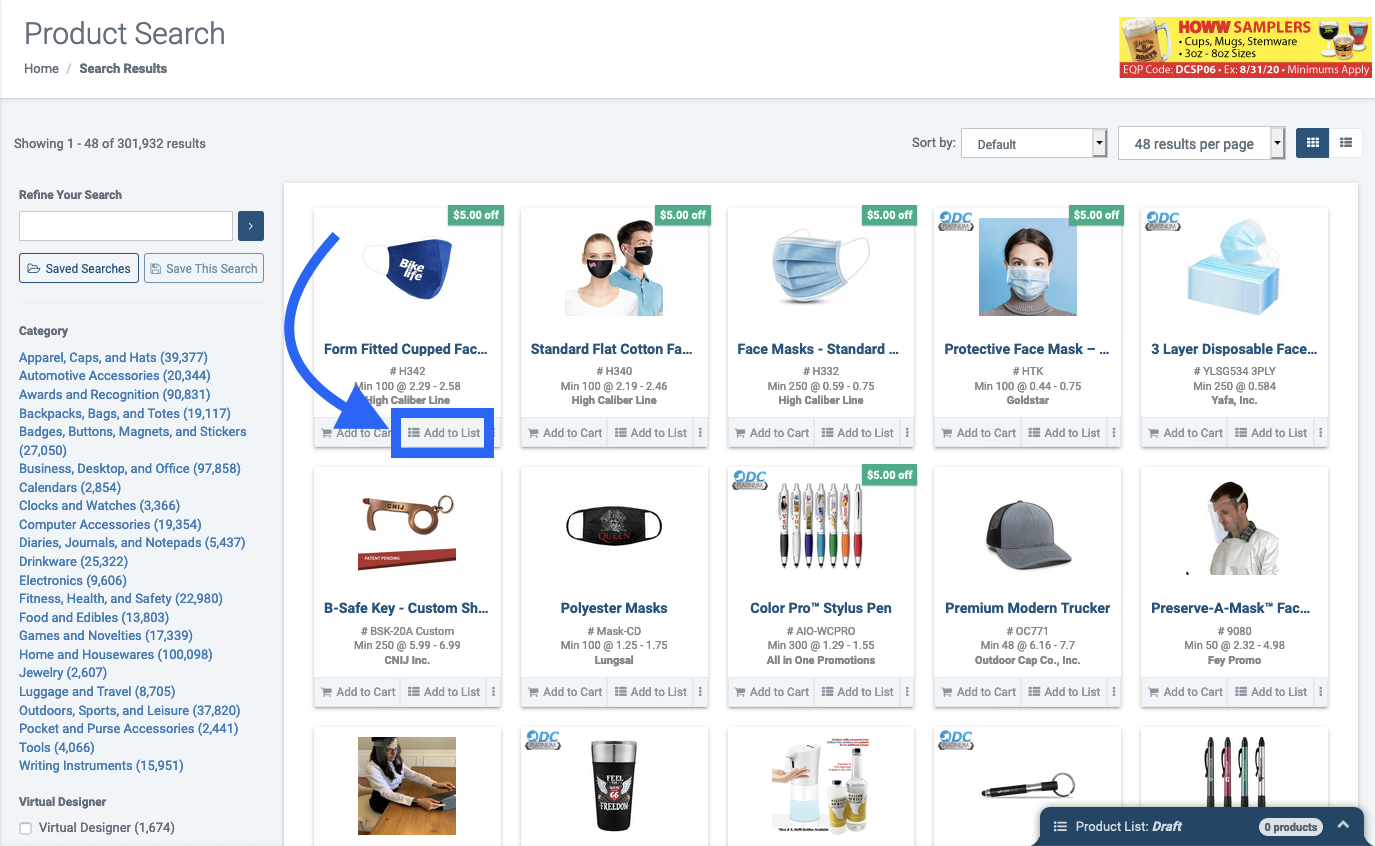Open more options for Premium Modern Trucker
The height and width of the screenshot is (846, 1375).
pos(1114,692)
